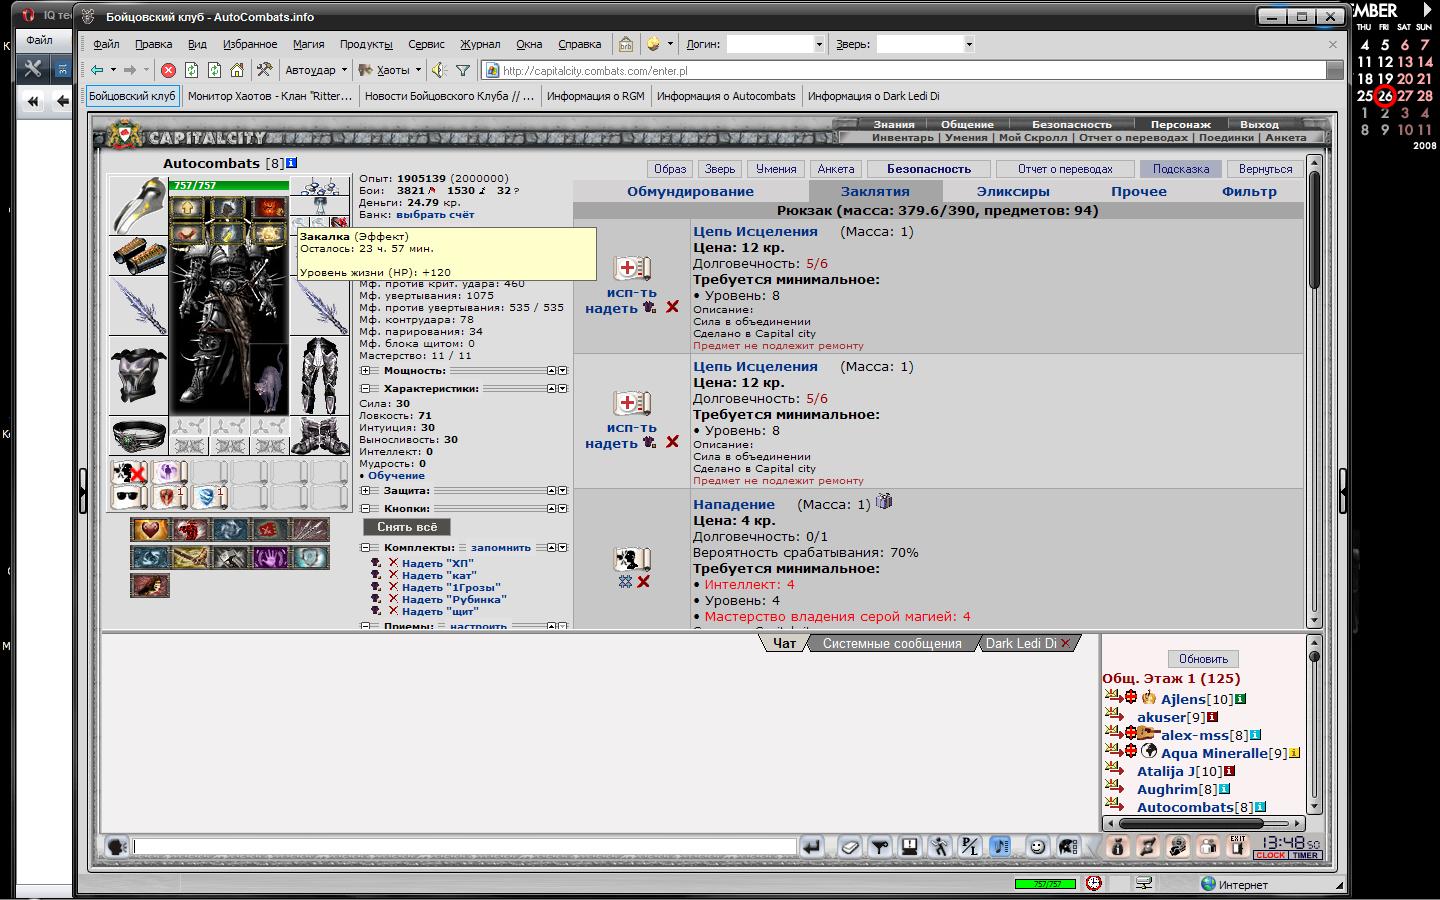Click the Обновить button
Screen dimensions: 1440x900
(1203, 659)
